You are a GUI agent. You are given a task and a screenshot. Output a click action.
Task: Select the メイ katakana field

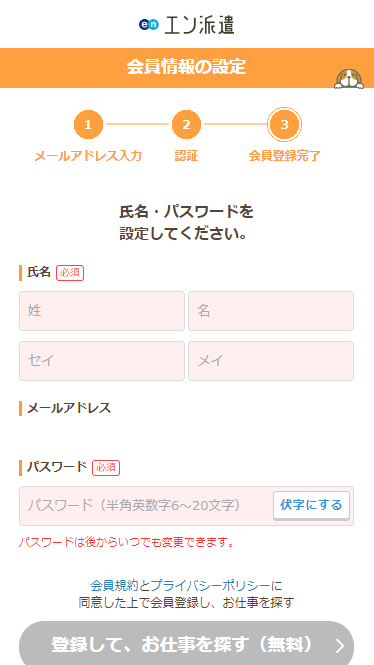click(271, 361)
